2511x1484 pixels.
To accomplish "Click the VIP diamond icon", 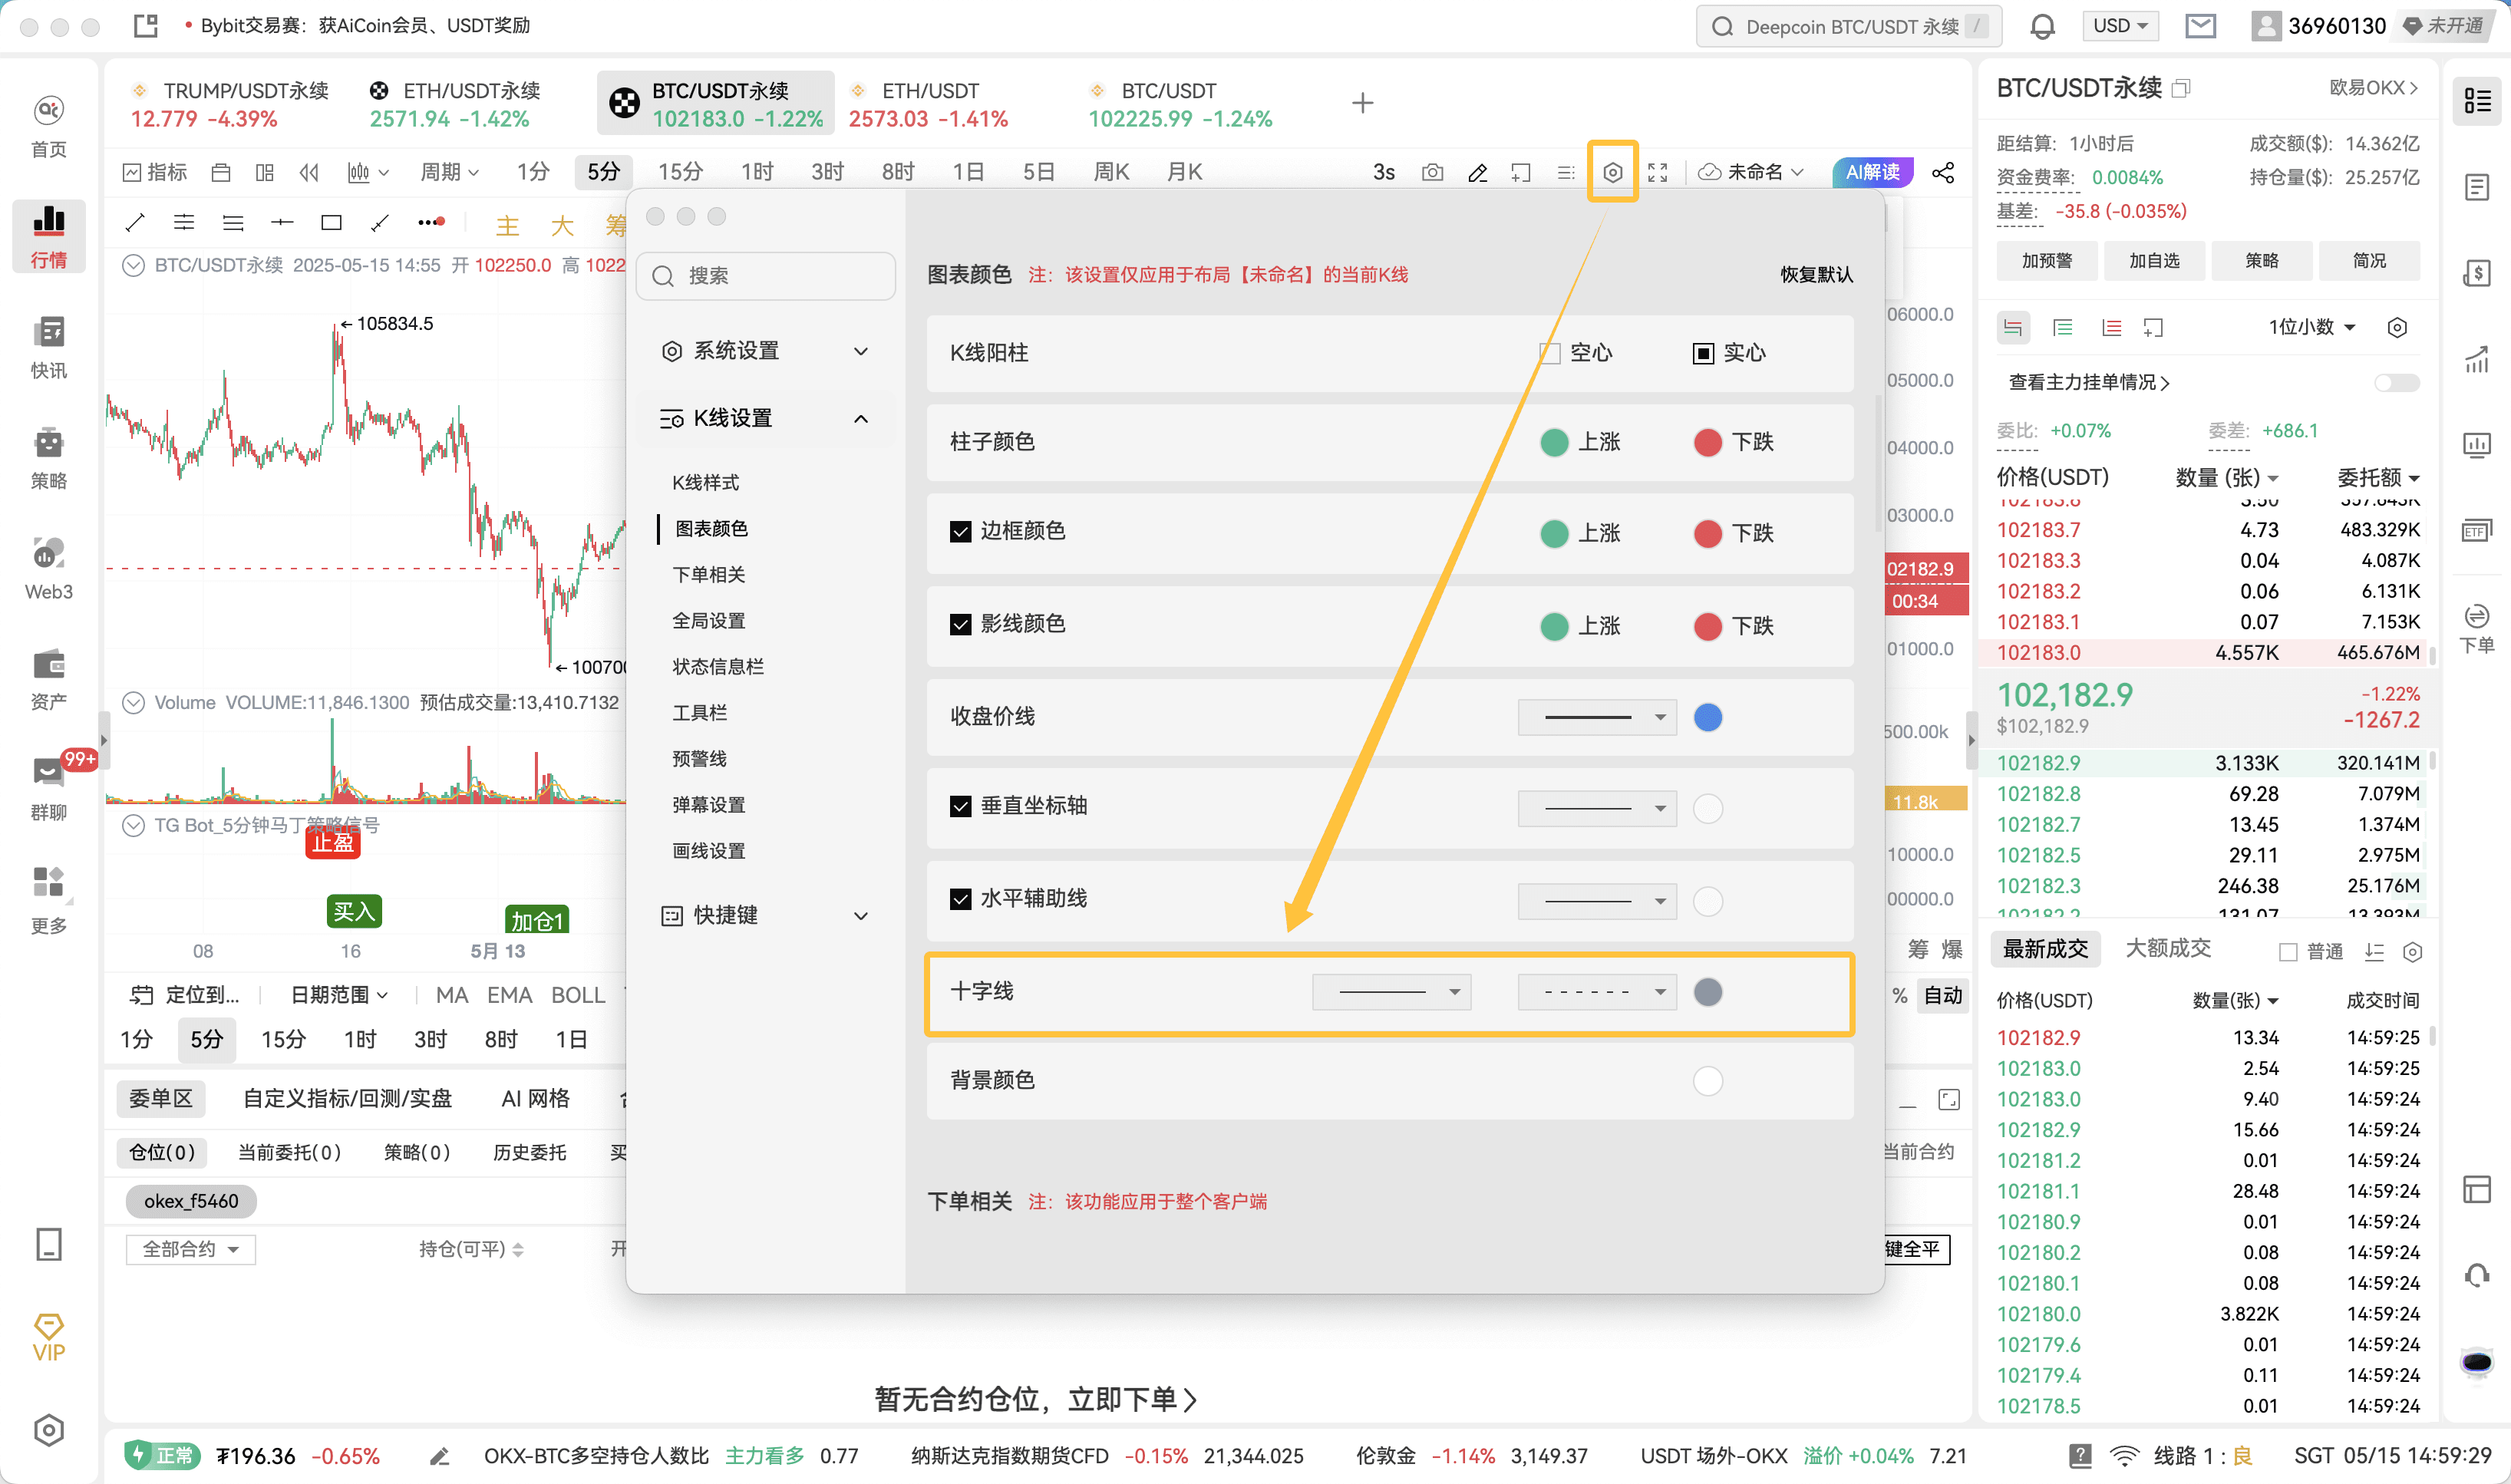I will 48,1338.
